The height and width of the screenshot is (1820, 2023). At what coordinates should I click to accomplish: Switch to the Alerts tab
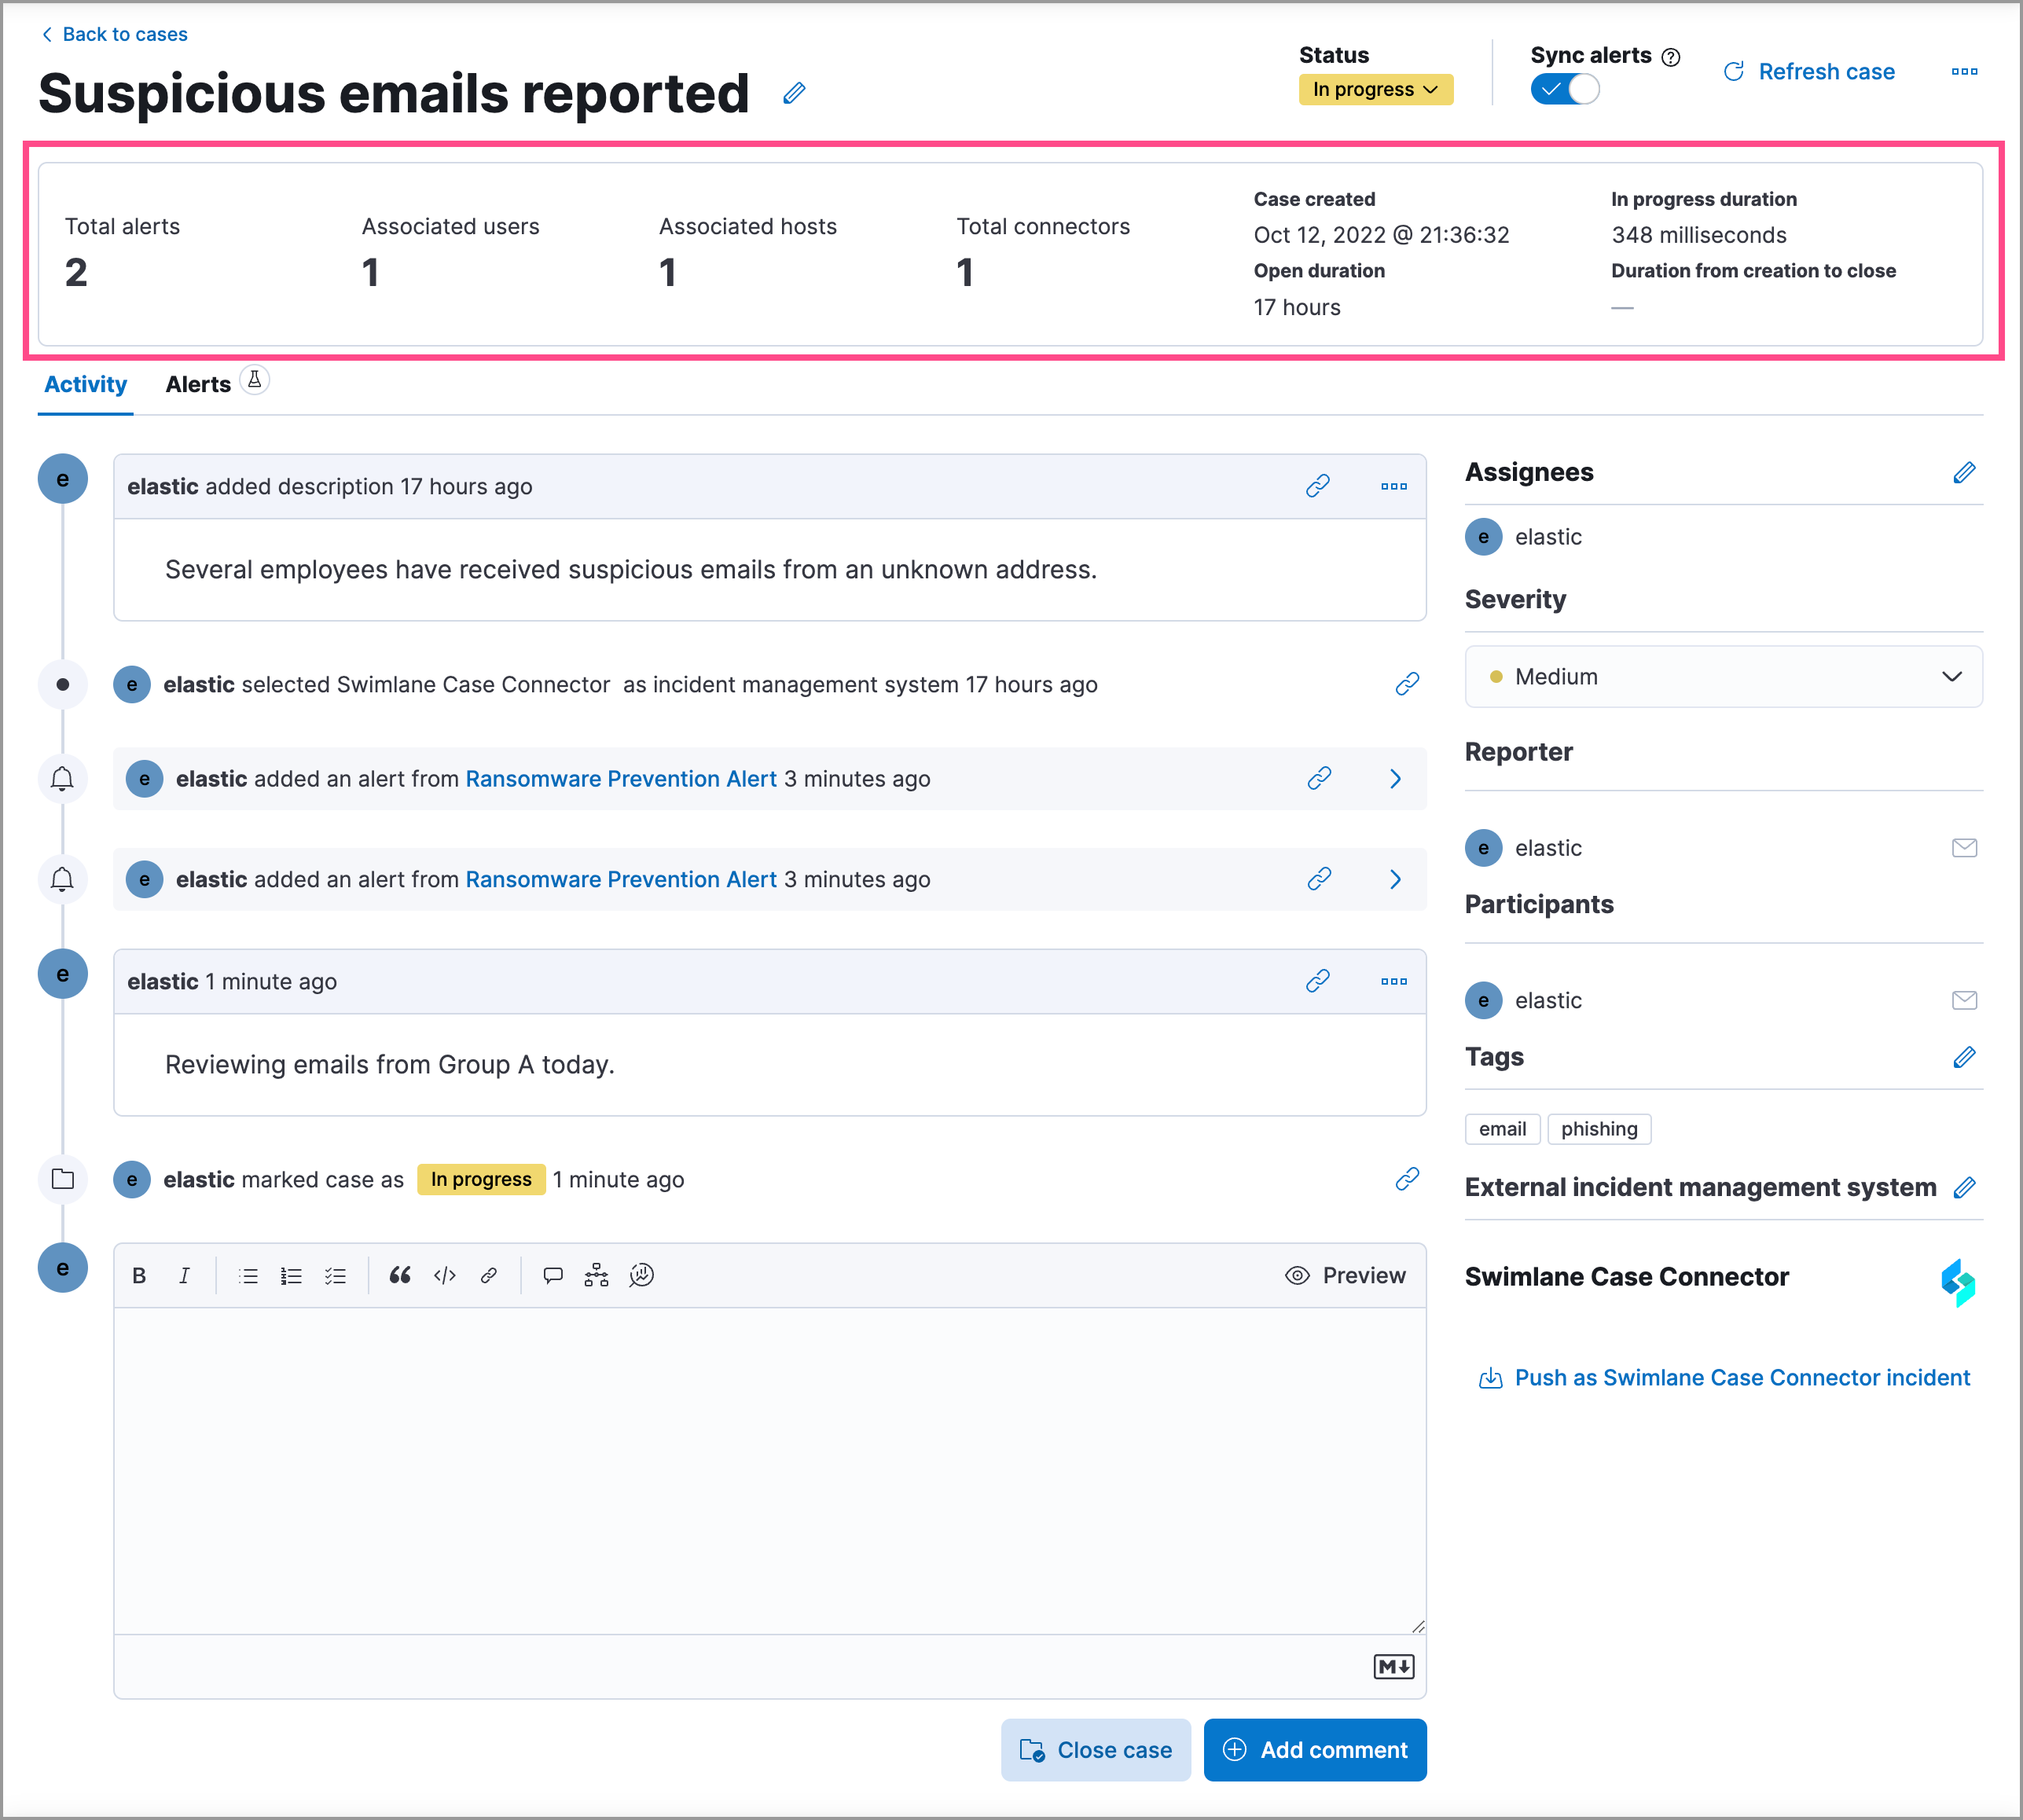coord(198,385)
